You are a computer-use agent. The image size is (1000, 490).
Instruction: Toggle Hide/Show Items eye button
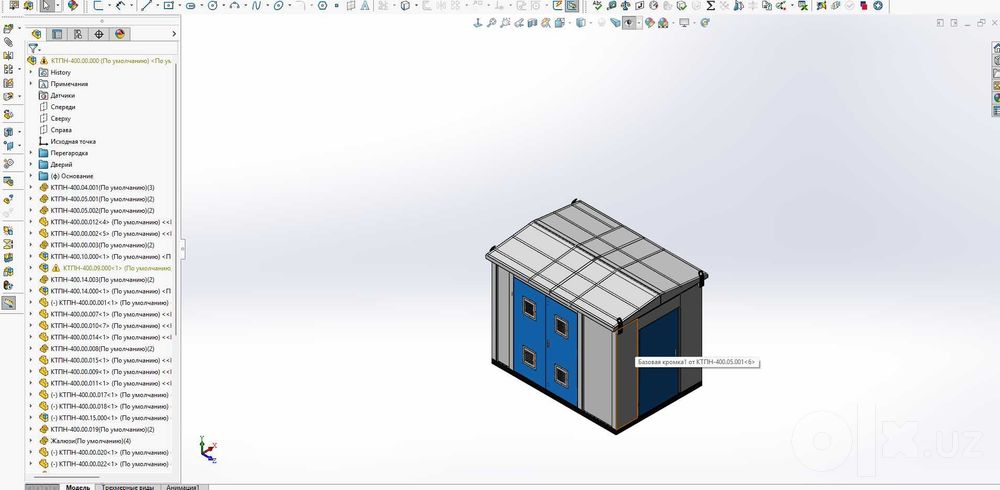pyautogui.click(x=629, y=23)
